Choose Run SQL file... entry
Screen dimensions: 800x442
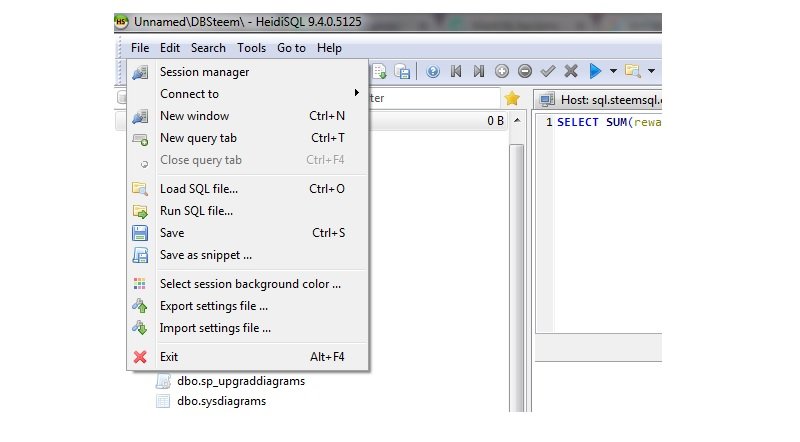[x=247, y=211]
